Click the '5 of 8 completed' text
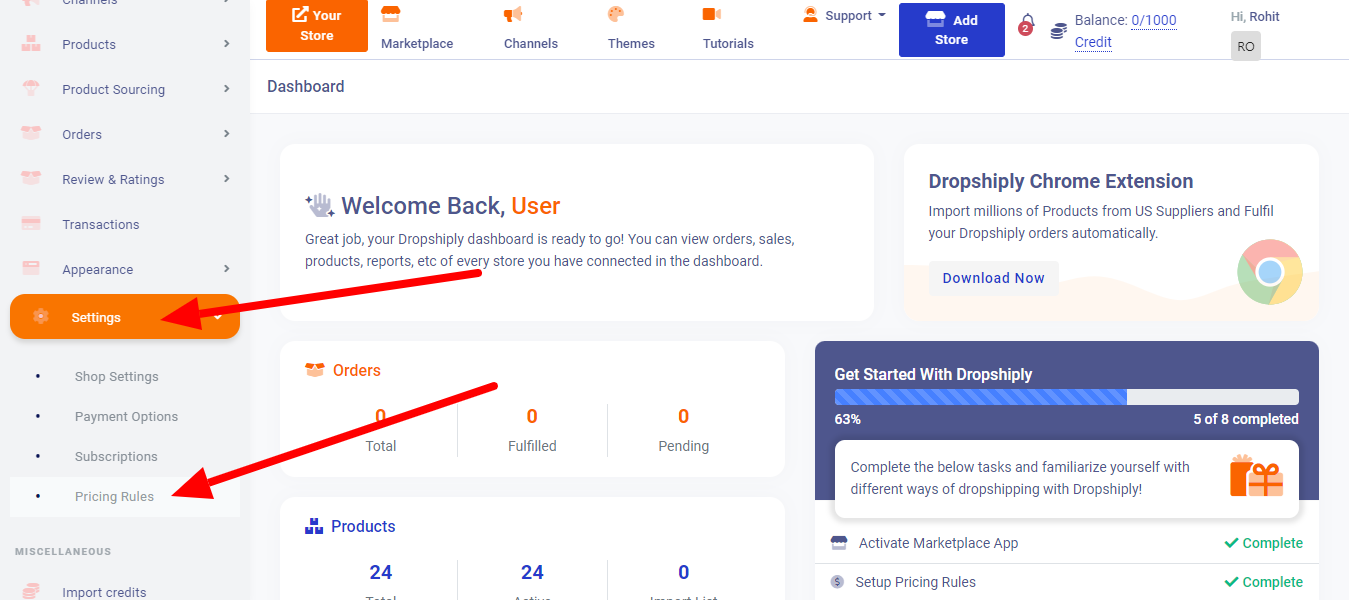This screenshot has height=600, width=1349. [1246, 419]
